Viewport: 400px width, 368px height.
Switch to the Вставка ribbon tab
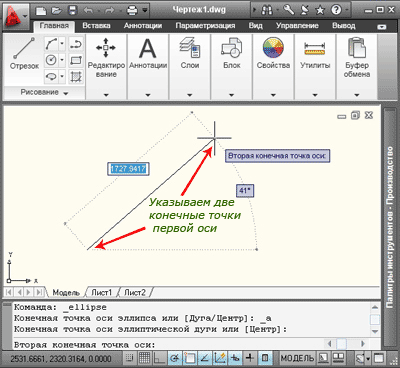coord(96,26)
